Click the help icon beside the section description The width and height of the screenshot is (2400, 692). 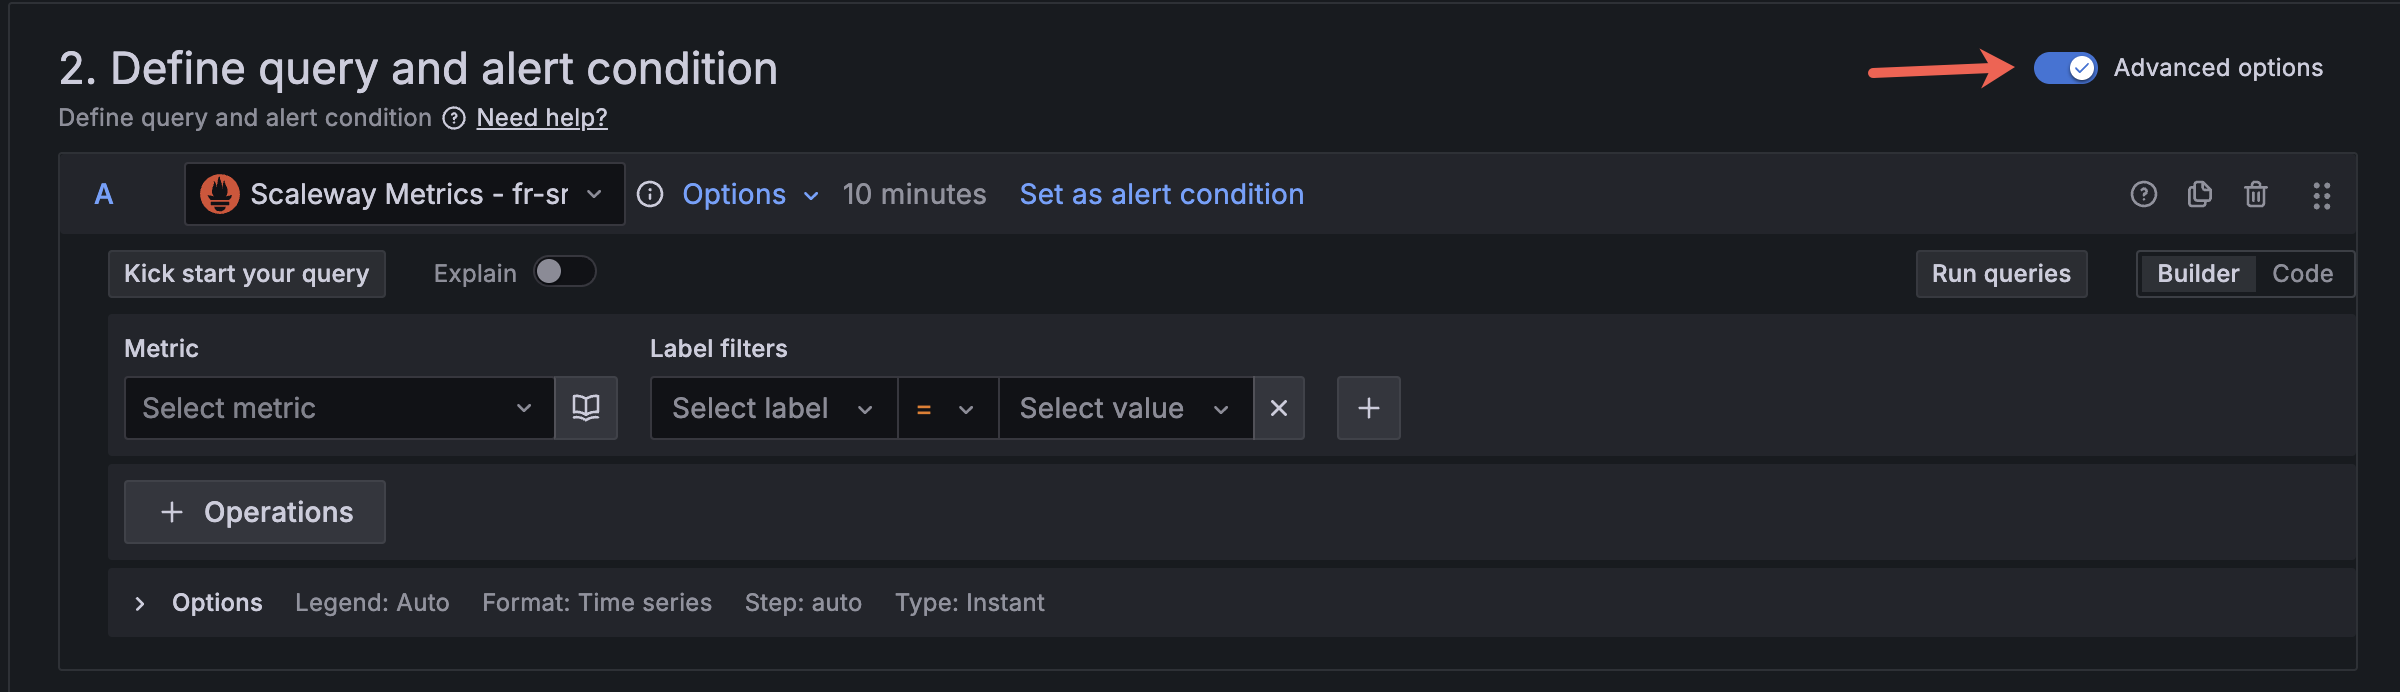(x=454, y=118)
